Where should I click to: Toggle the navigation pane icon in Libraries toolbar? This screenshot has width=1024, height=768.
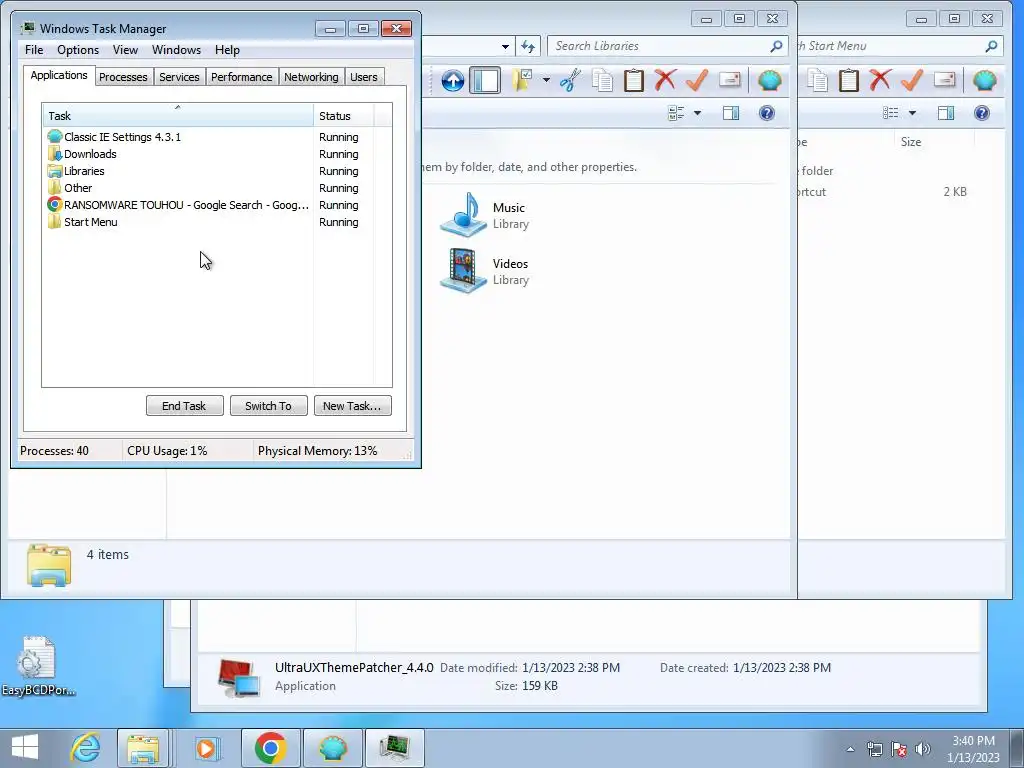[x=485, y=81]
